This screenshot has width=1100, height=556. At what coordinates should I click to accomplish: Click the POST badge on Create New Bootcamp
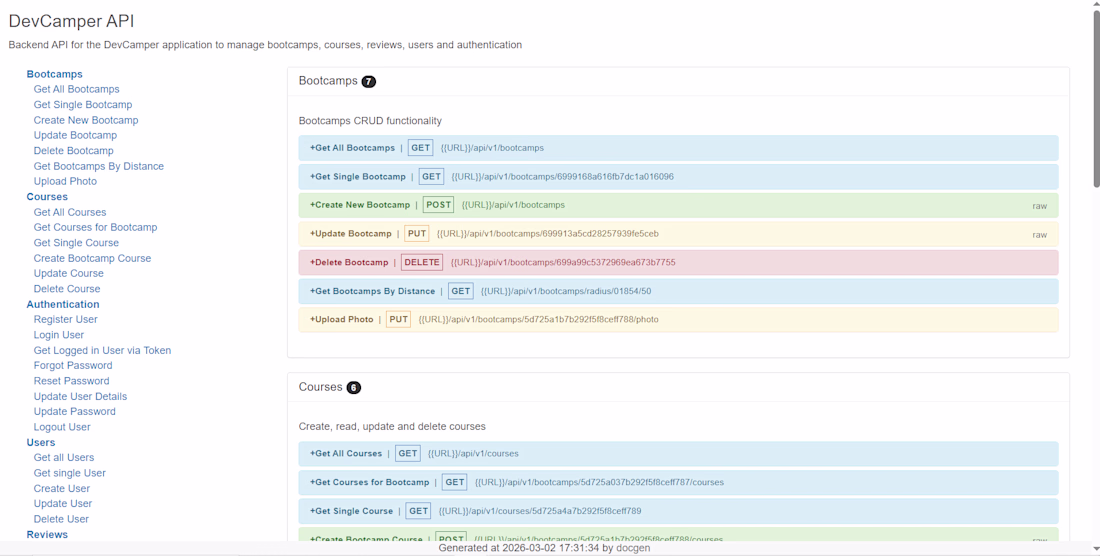(x=438, y=205)
